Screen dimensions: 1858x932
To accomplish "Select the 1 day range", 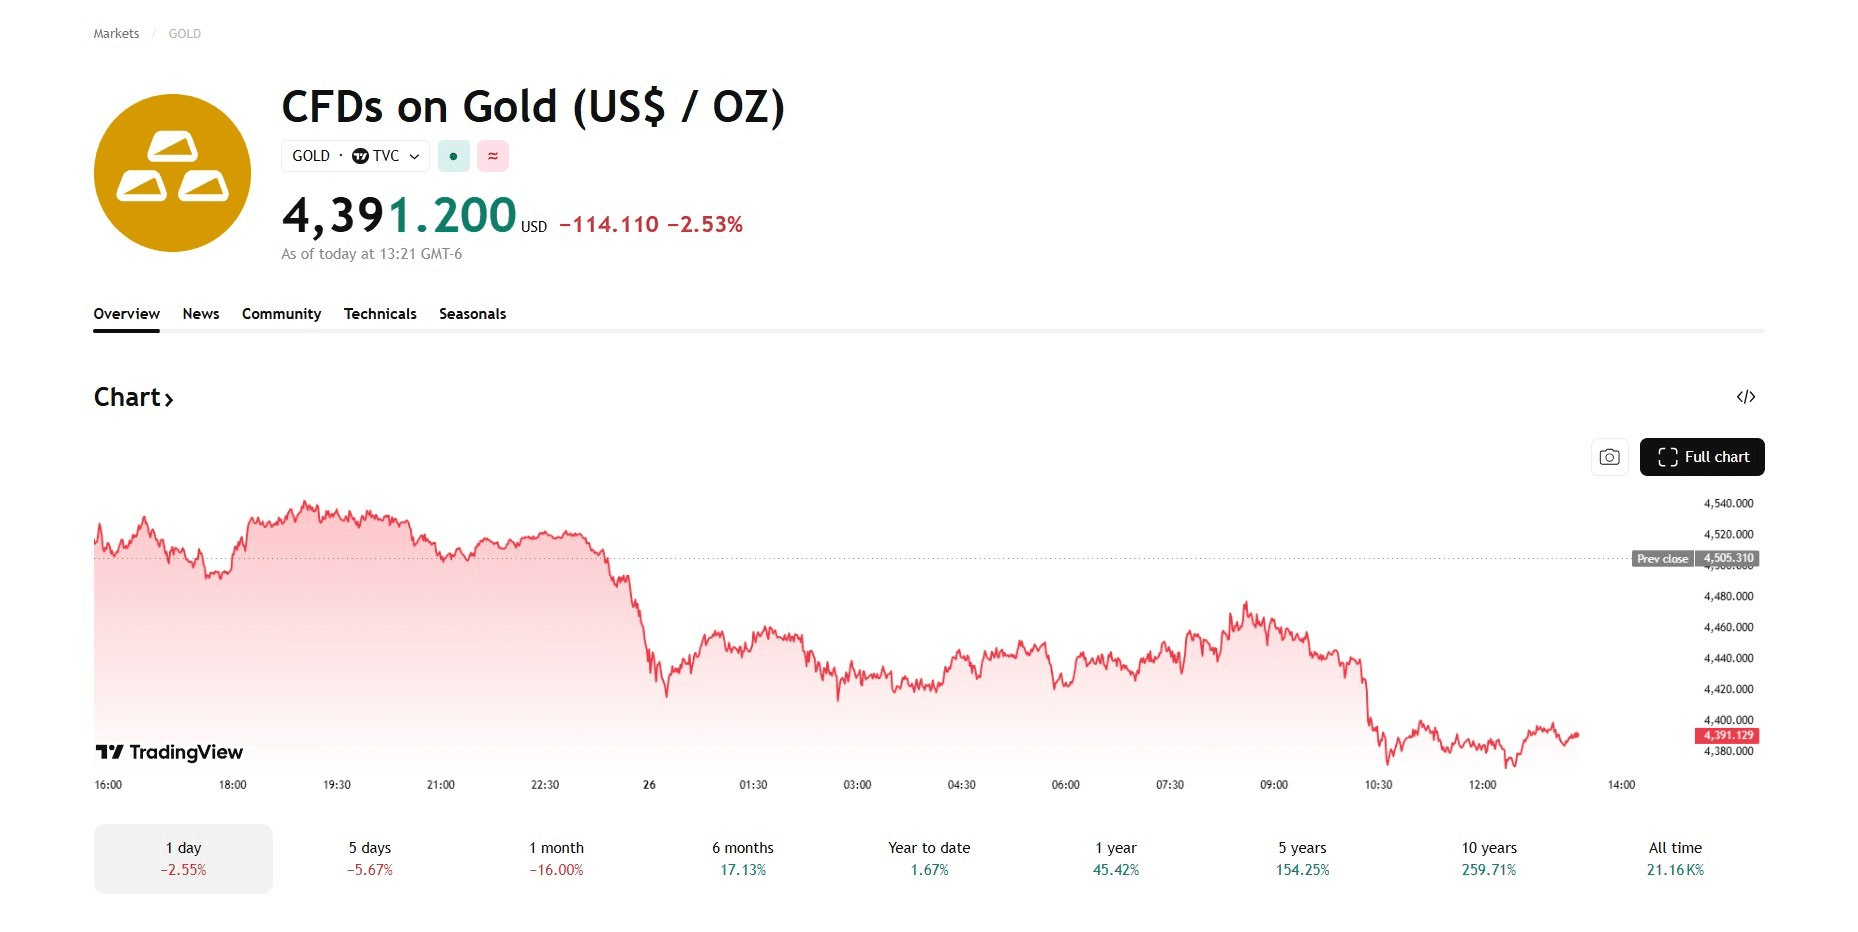I will [x=183, y=858].
